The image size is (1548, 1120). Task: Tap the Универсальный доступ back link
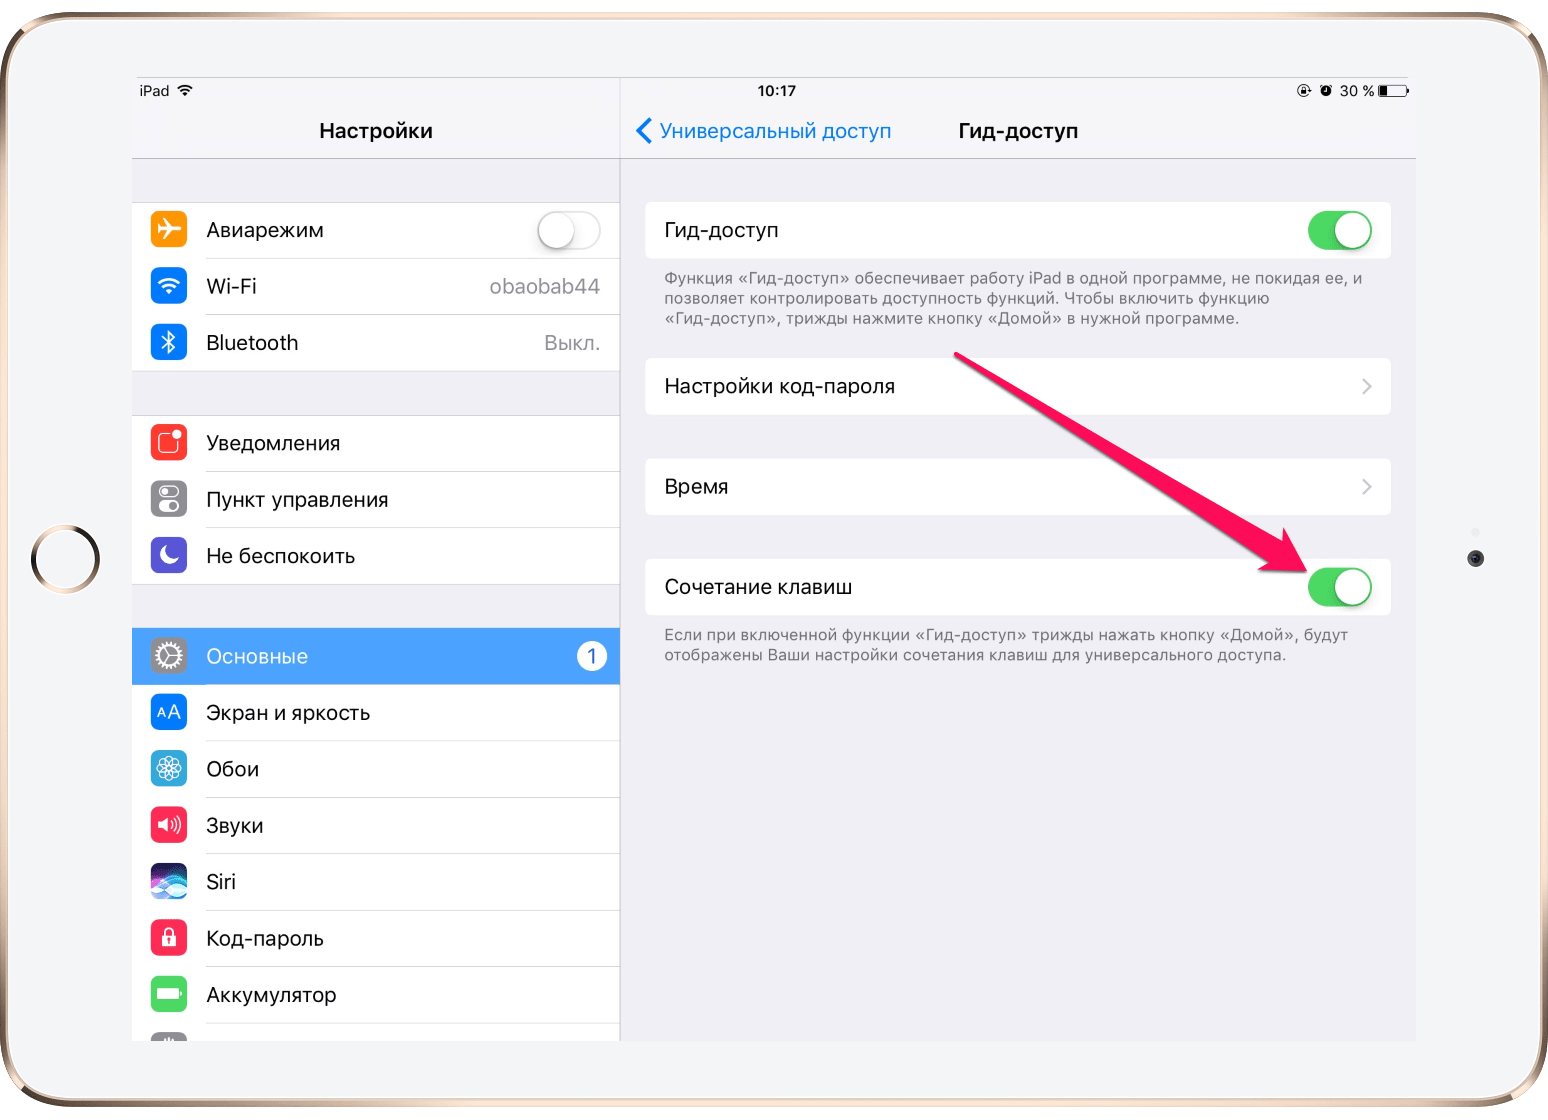[x=775, y=131]
